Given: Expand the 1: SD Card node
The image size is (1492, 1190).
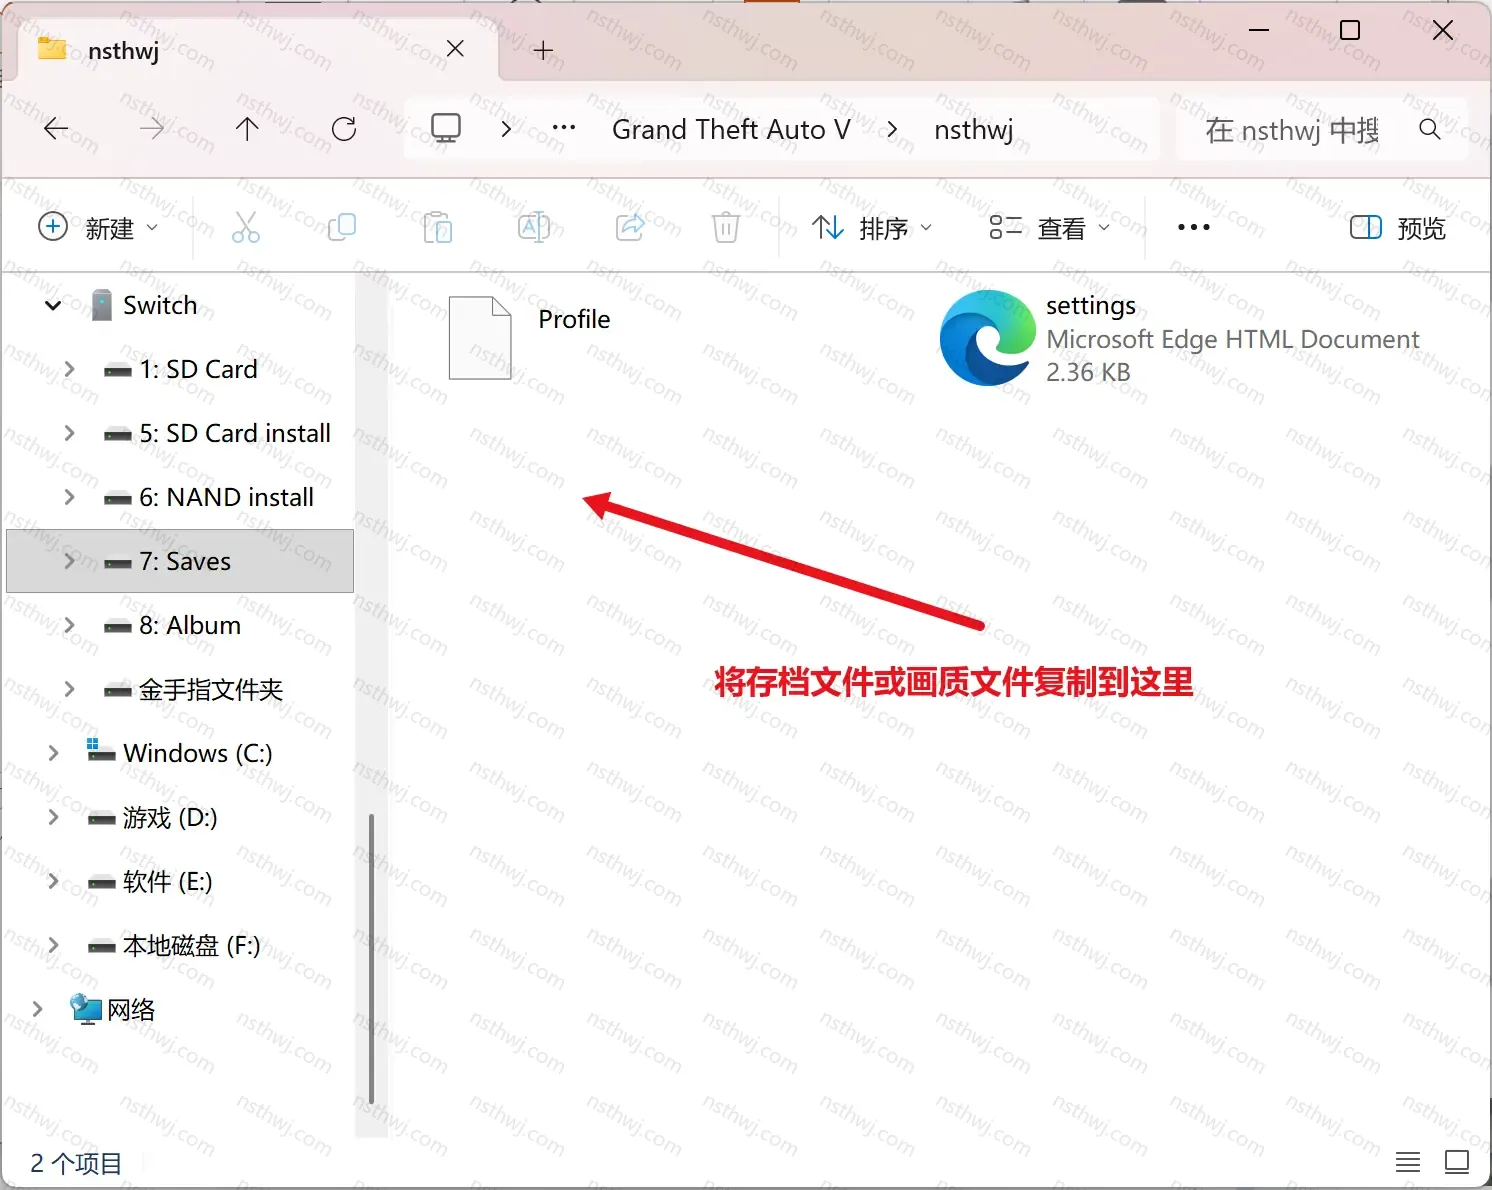Looking at the screenshot, I should coord(69,369).
